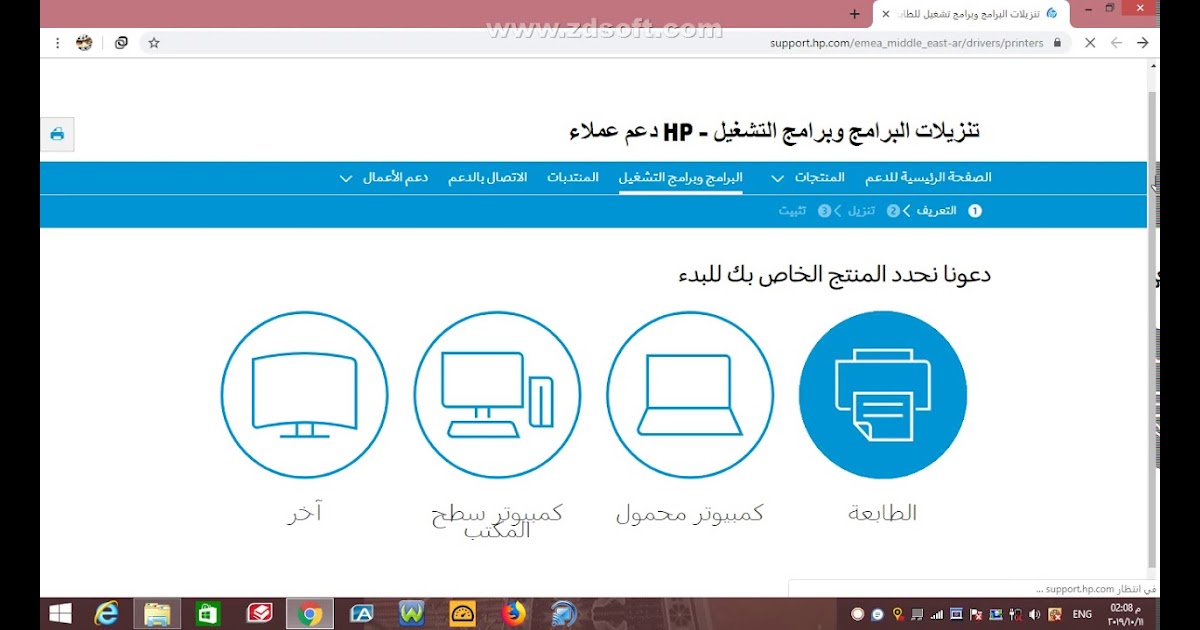The height and width of the screenshot is (630, 1200).
Task: Click heading دعونا نحدد المنتج الخاص بك للبدء
Action: (834, 273)
